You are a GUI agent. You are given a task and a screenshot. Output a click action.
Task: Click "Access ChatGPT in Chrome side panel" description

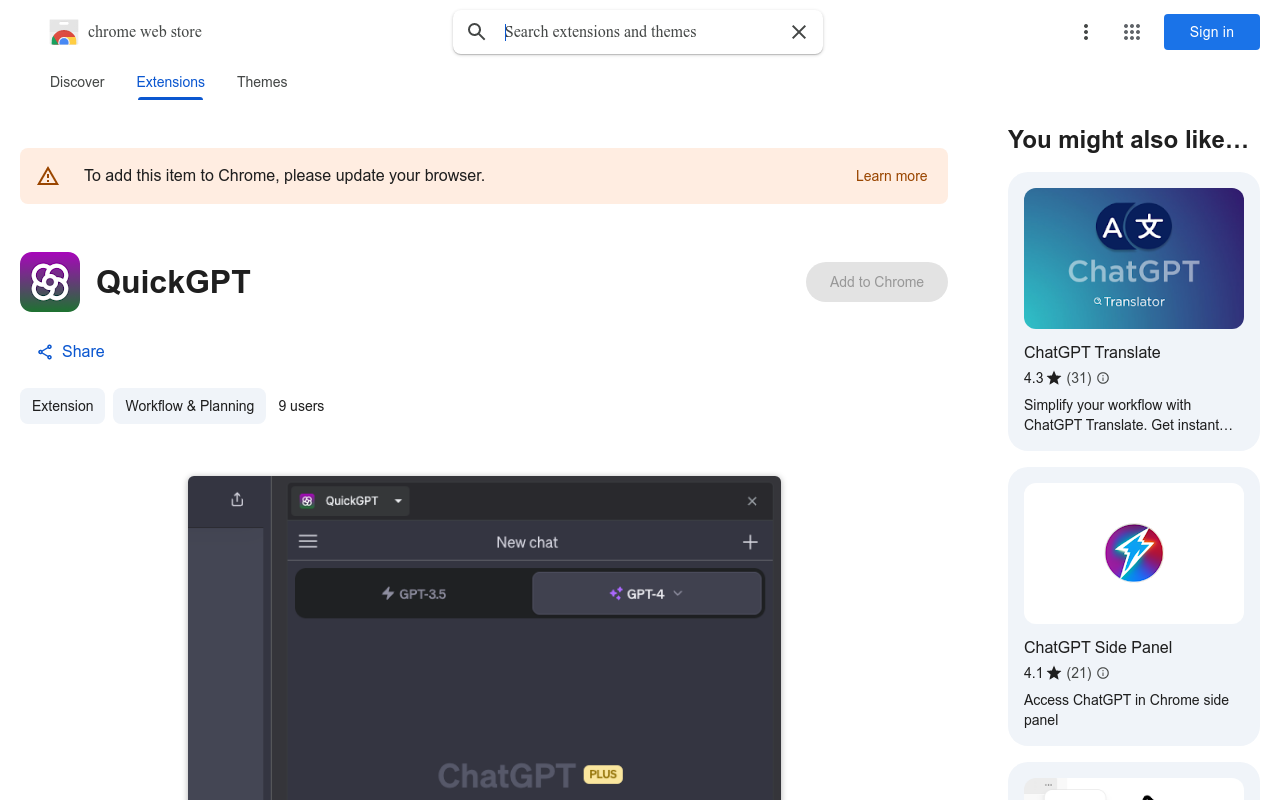click(x=1126, y=710)
